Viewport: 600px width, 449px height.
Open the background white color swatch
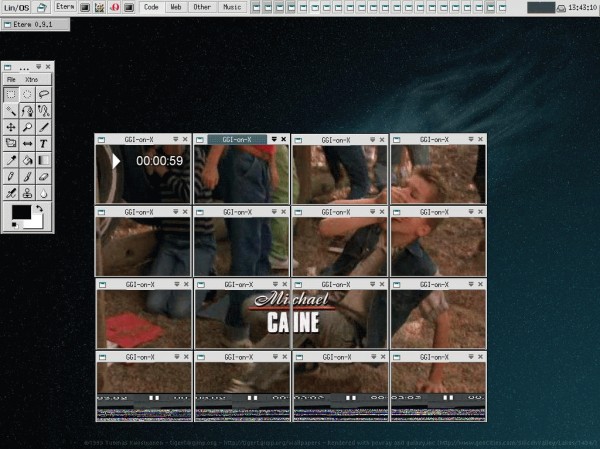(x=35, y=222)
